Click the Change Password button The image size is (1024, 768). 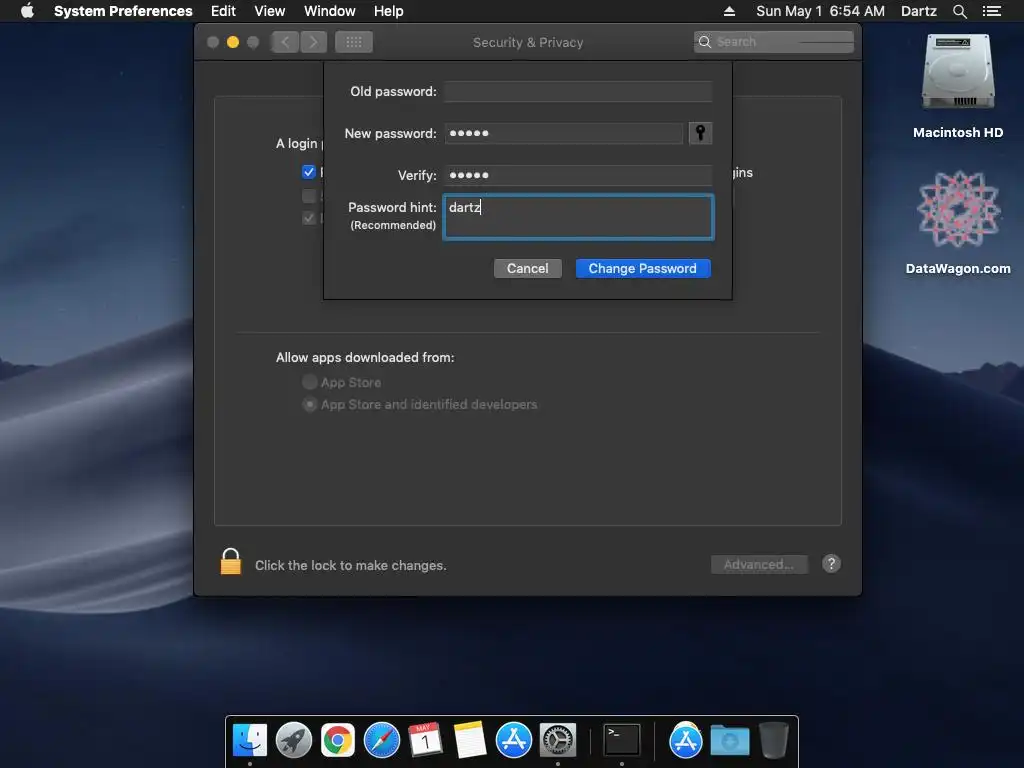[x=643, y=268]
